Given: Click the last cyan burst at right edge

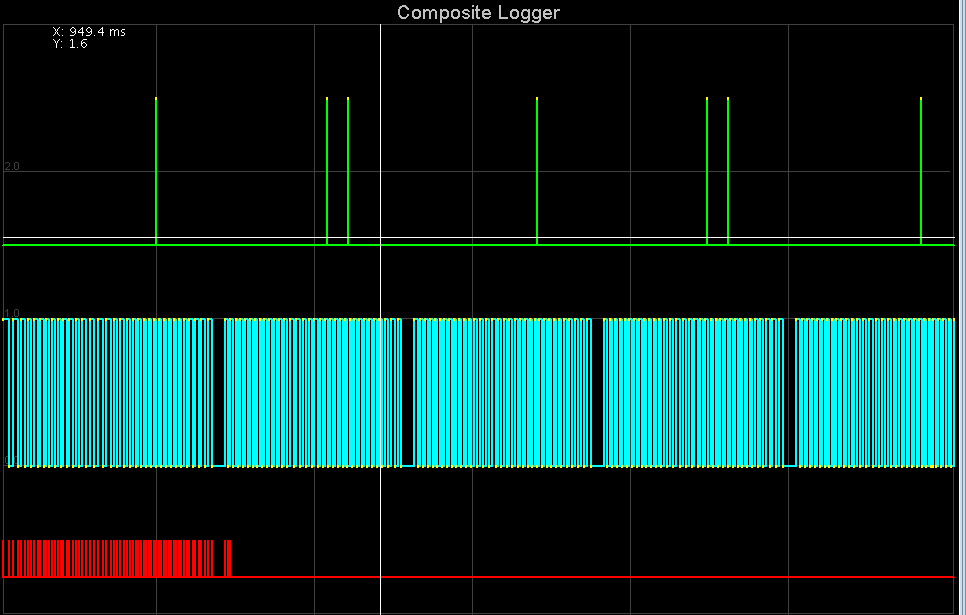Looking at the screenshot, I should (875, 393).
